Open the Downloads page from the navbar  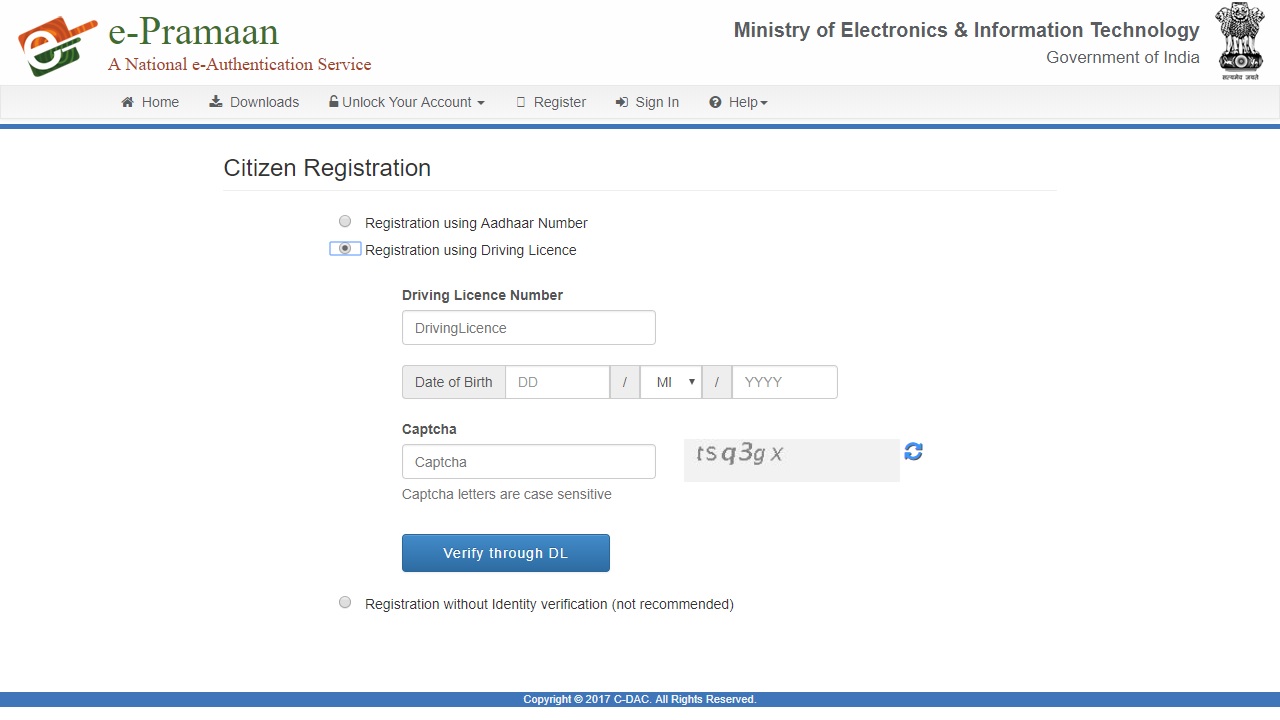[254, 102]
